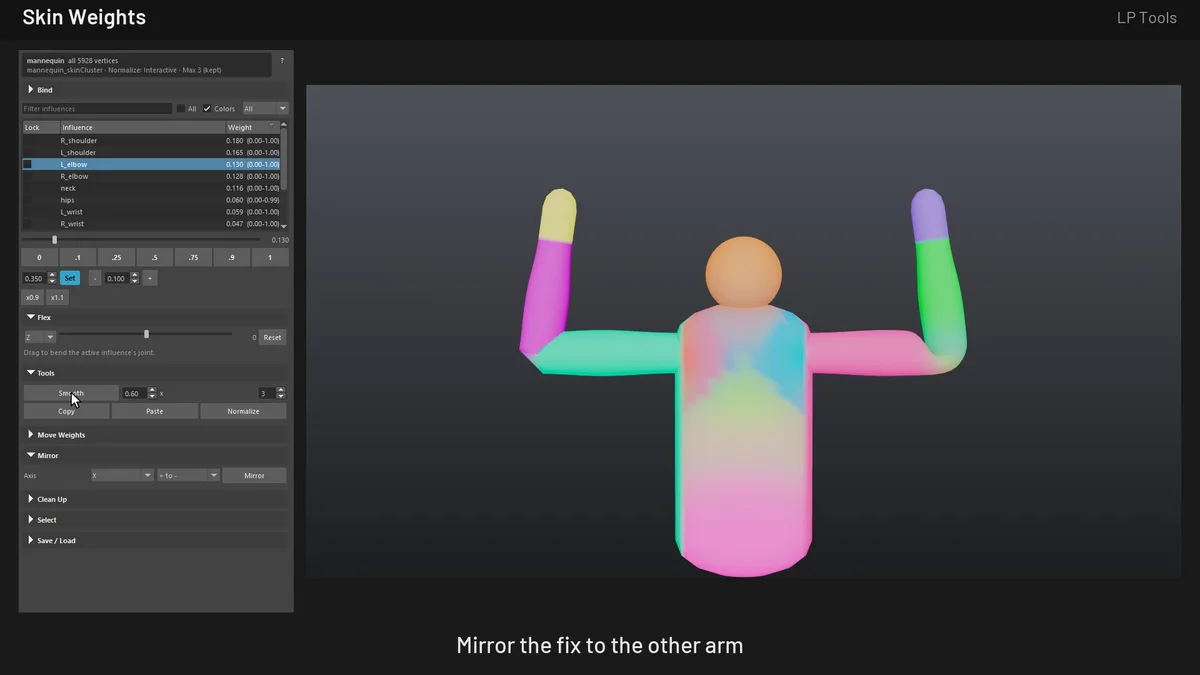Open the question mark help button
1200x675 pixels.
pyautogui.click(x=282, y=61)
